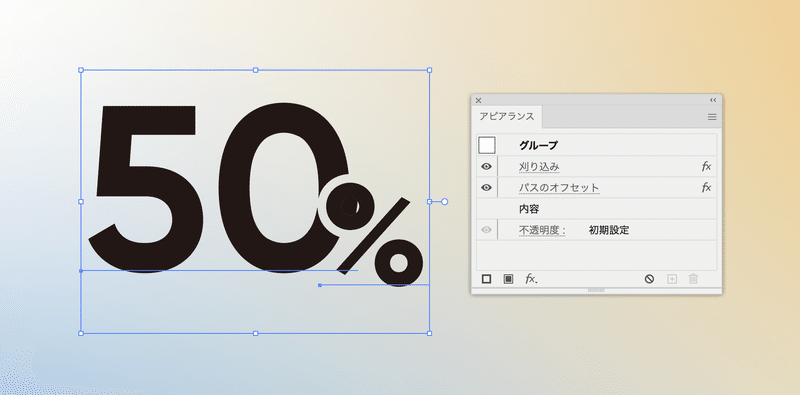Click the fx icon on パスのオフセット row
800x395 pixels.
pyautogui.click(x=706, y=188)
